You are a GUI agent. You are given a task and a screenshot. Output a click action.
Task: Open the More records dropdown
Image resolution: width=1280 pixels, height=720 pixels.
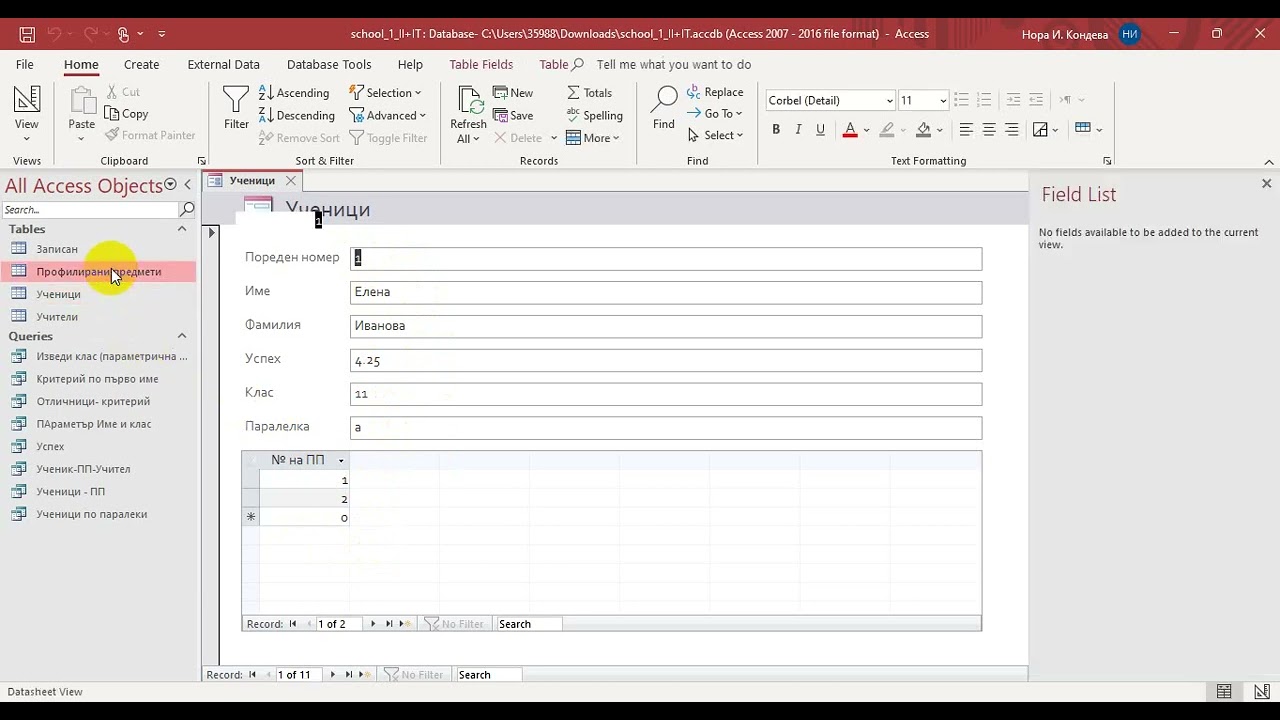593,138
